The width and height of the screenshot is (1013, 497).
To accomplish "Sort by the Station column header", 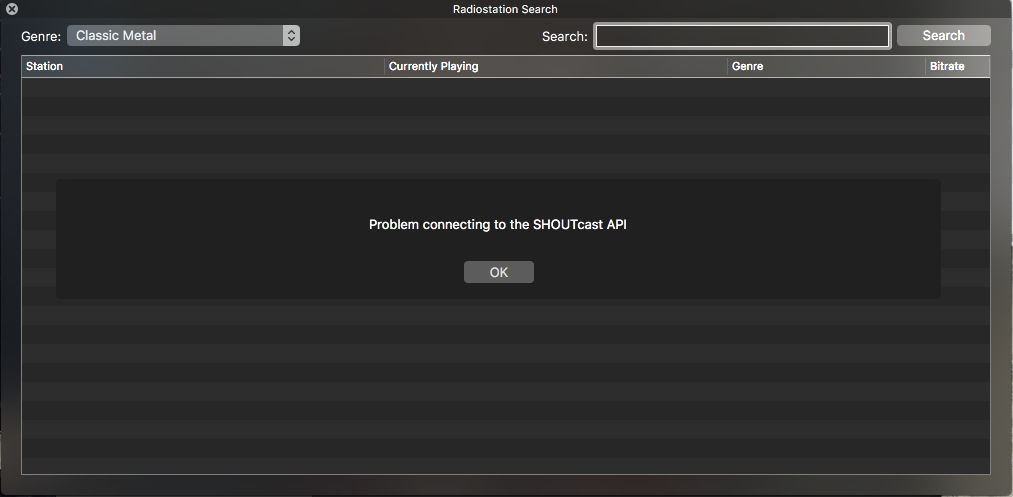I will (x=203, y=67).
